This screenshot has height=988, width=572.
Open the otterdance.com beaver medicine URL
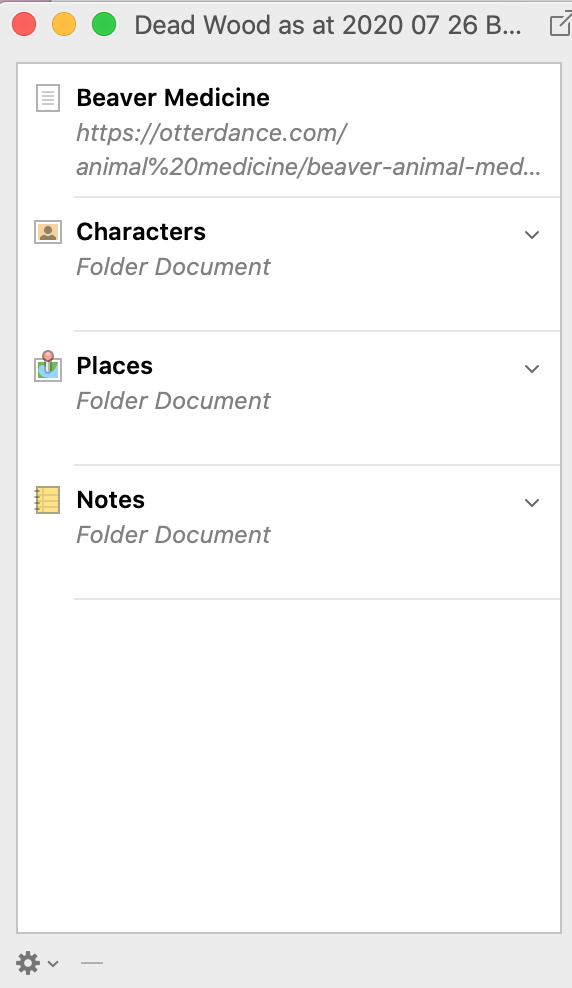[x=308, y=150]
